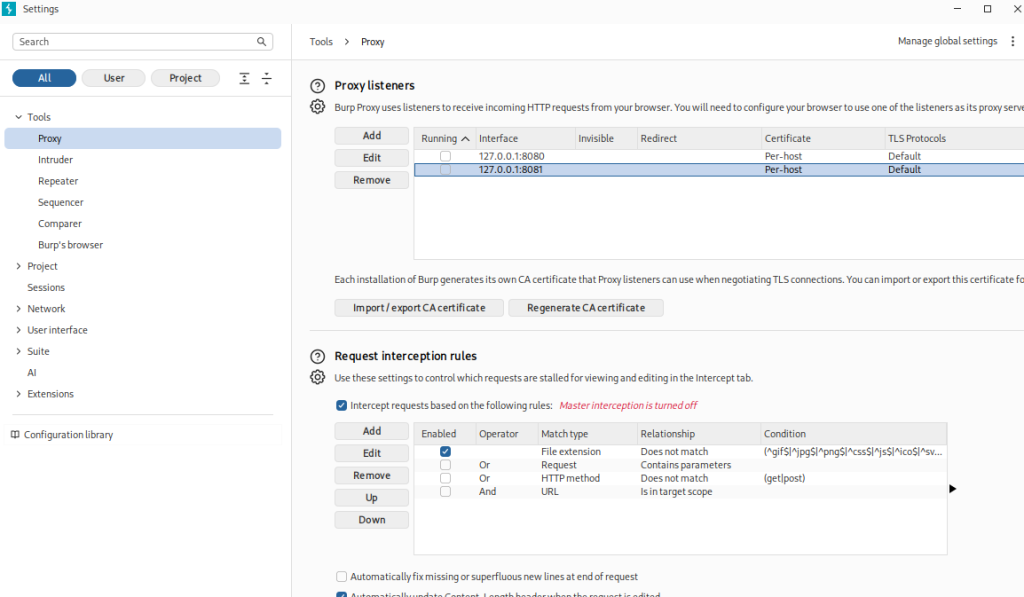Expand the Extensions tree node
1024x597 pixels.
pos(18,394)
